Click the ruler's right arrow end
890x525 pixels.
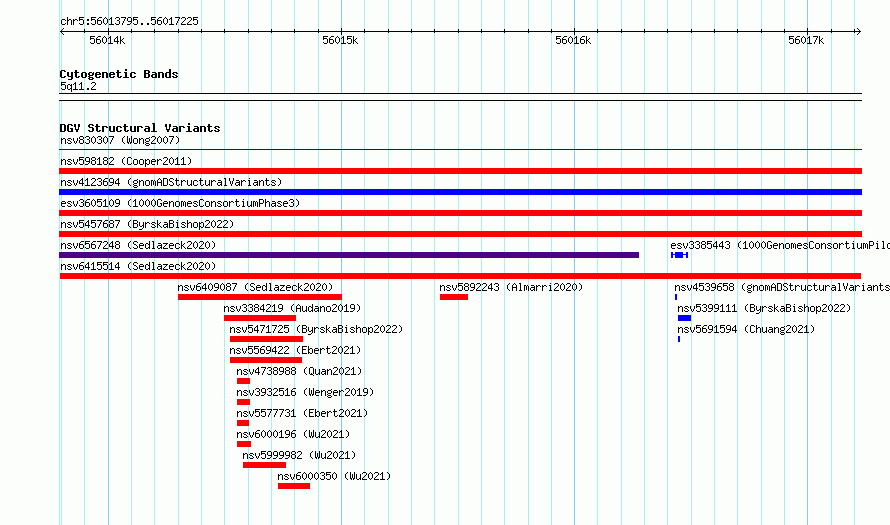coord(859,31)
